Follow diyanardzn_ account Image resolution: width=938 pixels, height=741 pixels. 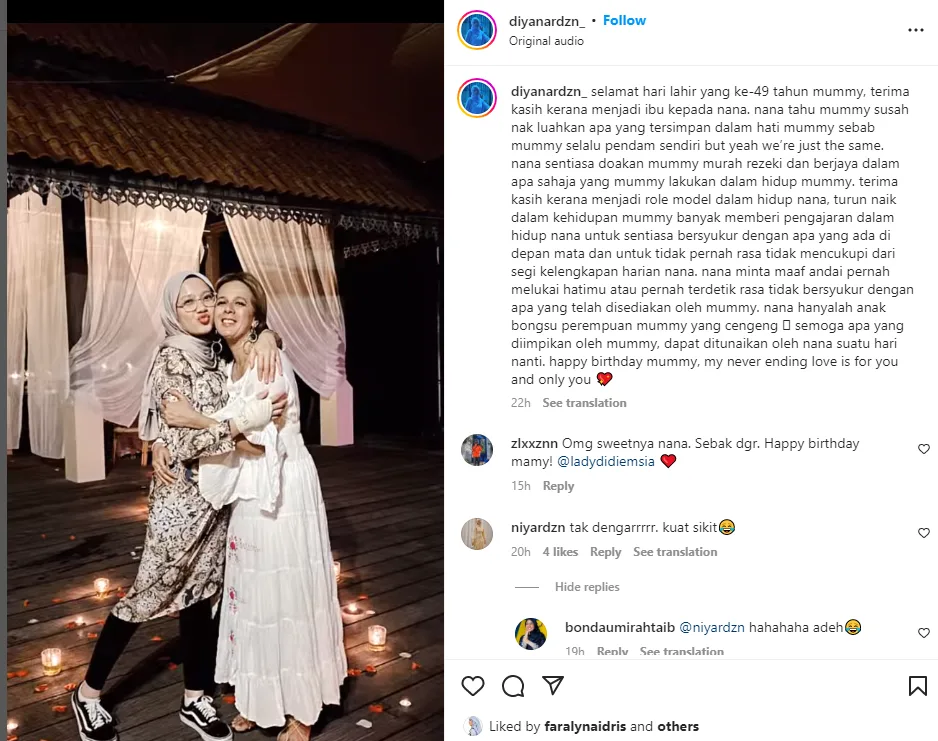[624, 20]
